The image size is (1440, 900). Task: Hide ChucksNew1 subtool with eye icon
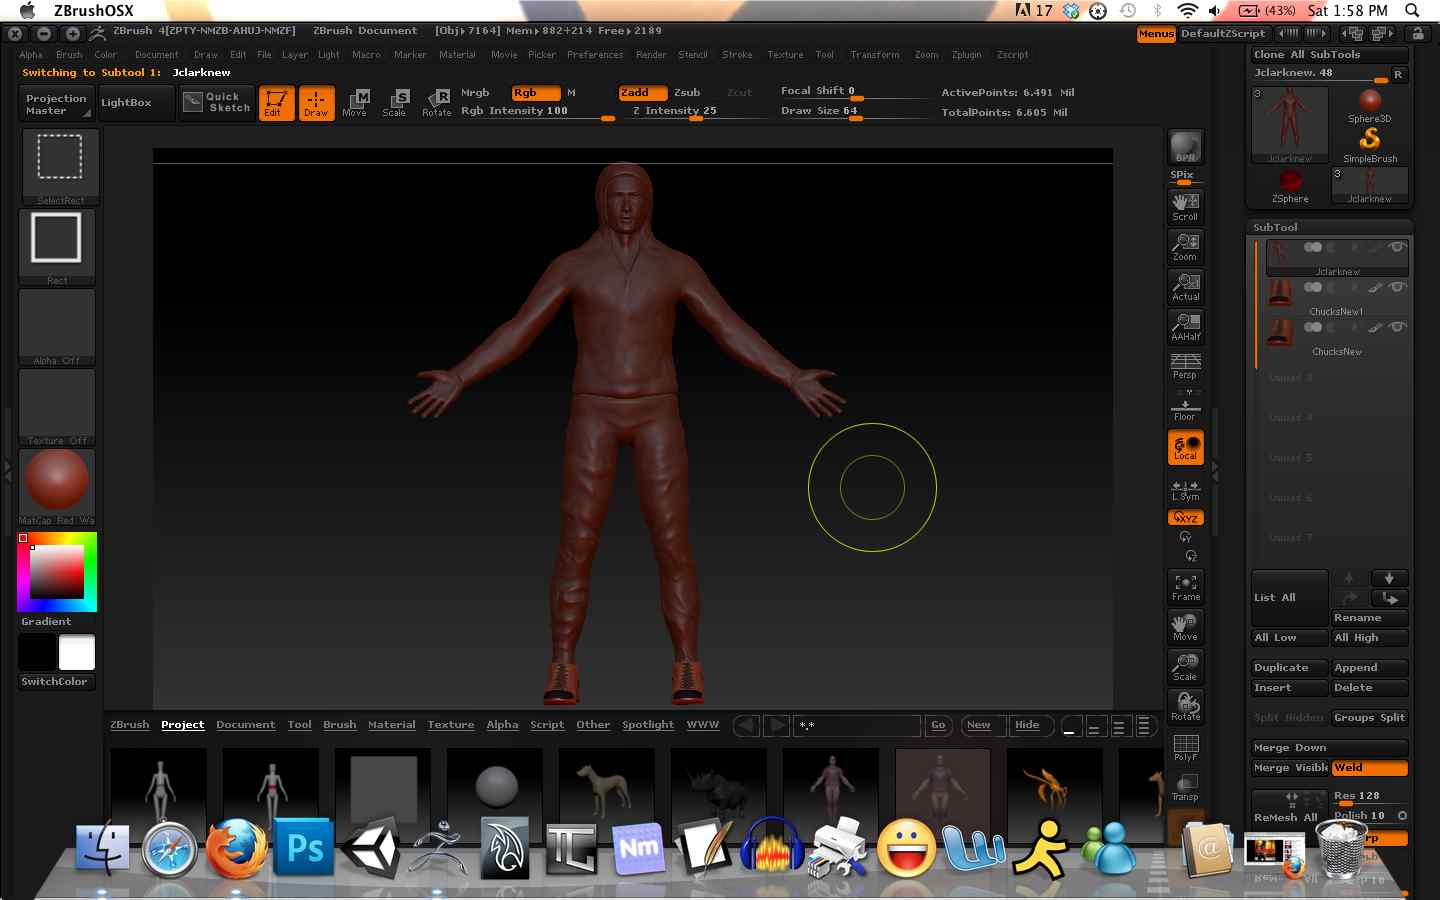[x=1397, y=288]
